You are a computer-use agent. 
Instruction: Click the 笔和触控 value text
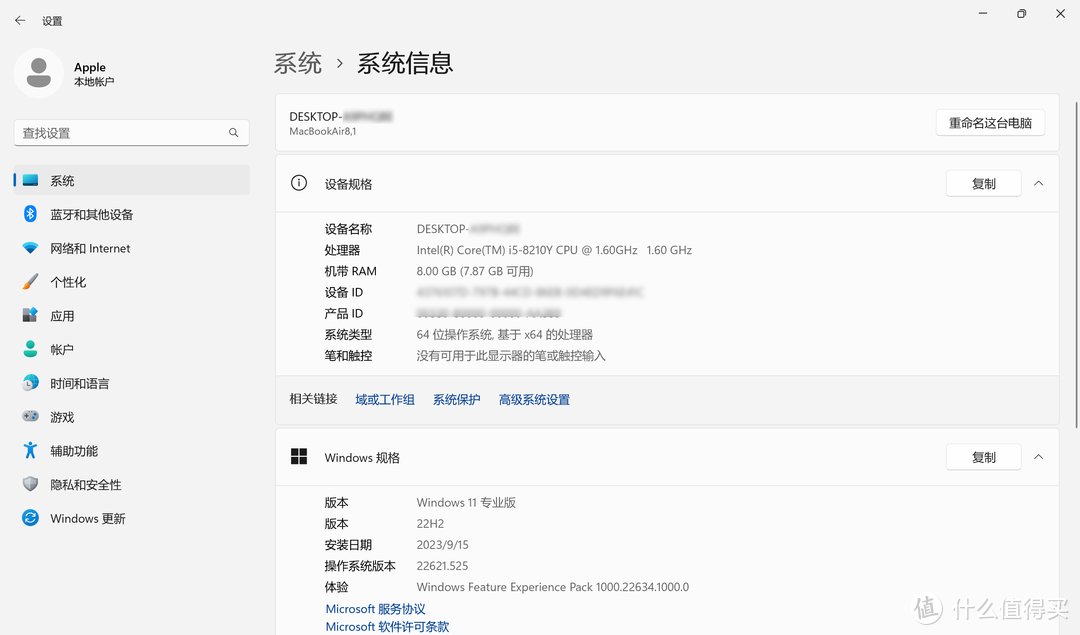[510, 356]
